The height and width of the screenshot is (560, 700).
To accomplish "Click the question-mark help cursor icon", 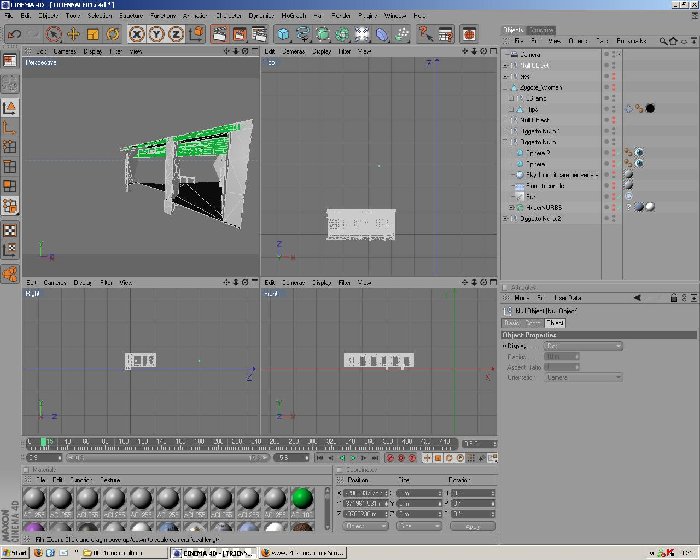I will pos(425,34).
